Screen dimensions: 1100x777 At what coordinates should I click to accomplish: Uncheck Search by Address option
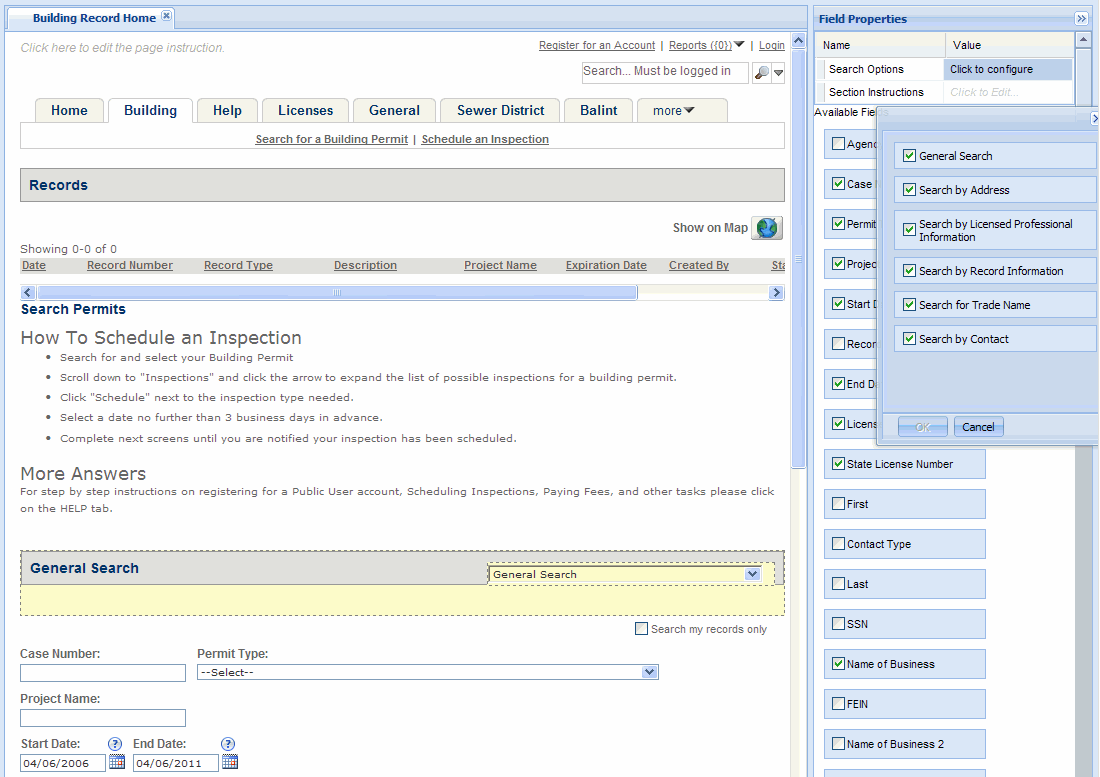tap(909, 190)
